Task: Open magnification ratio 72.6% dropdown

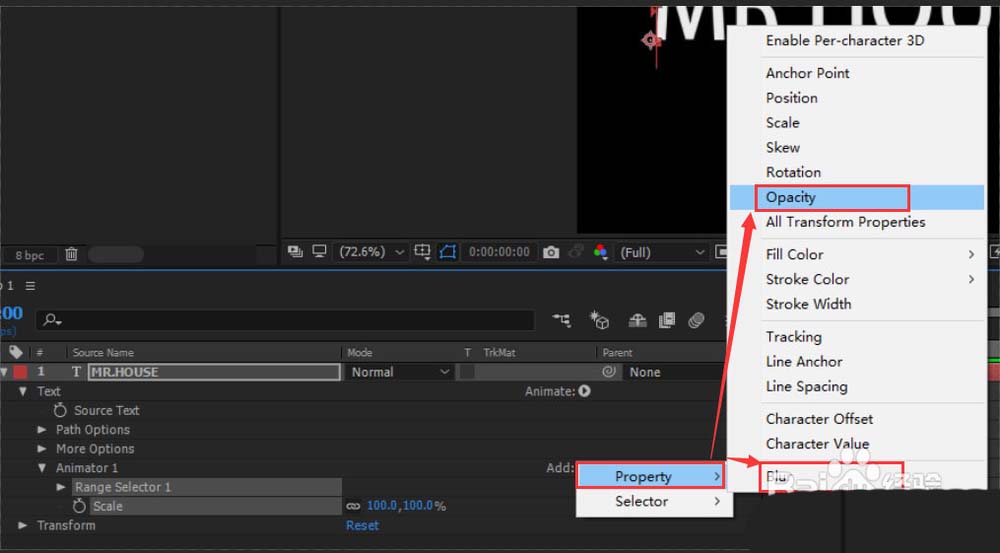Action: point(372,252)
